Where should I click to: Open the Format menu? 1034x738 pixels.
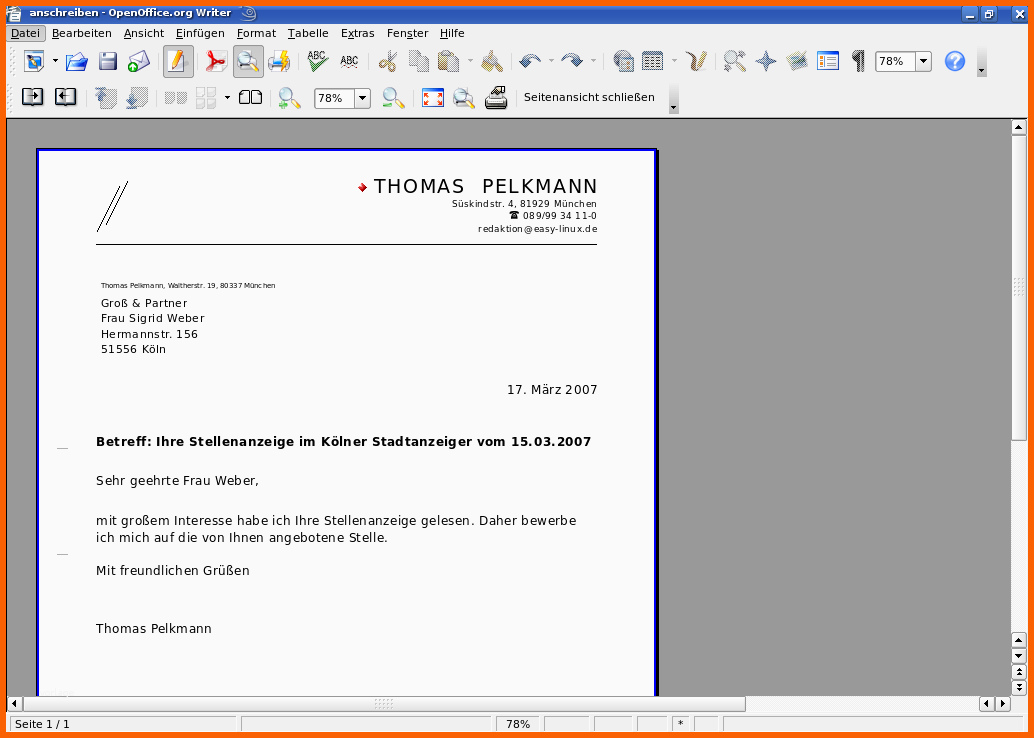[x=256, y=33]
